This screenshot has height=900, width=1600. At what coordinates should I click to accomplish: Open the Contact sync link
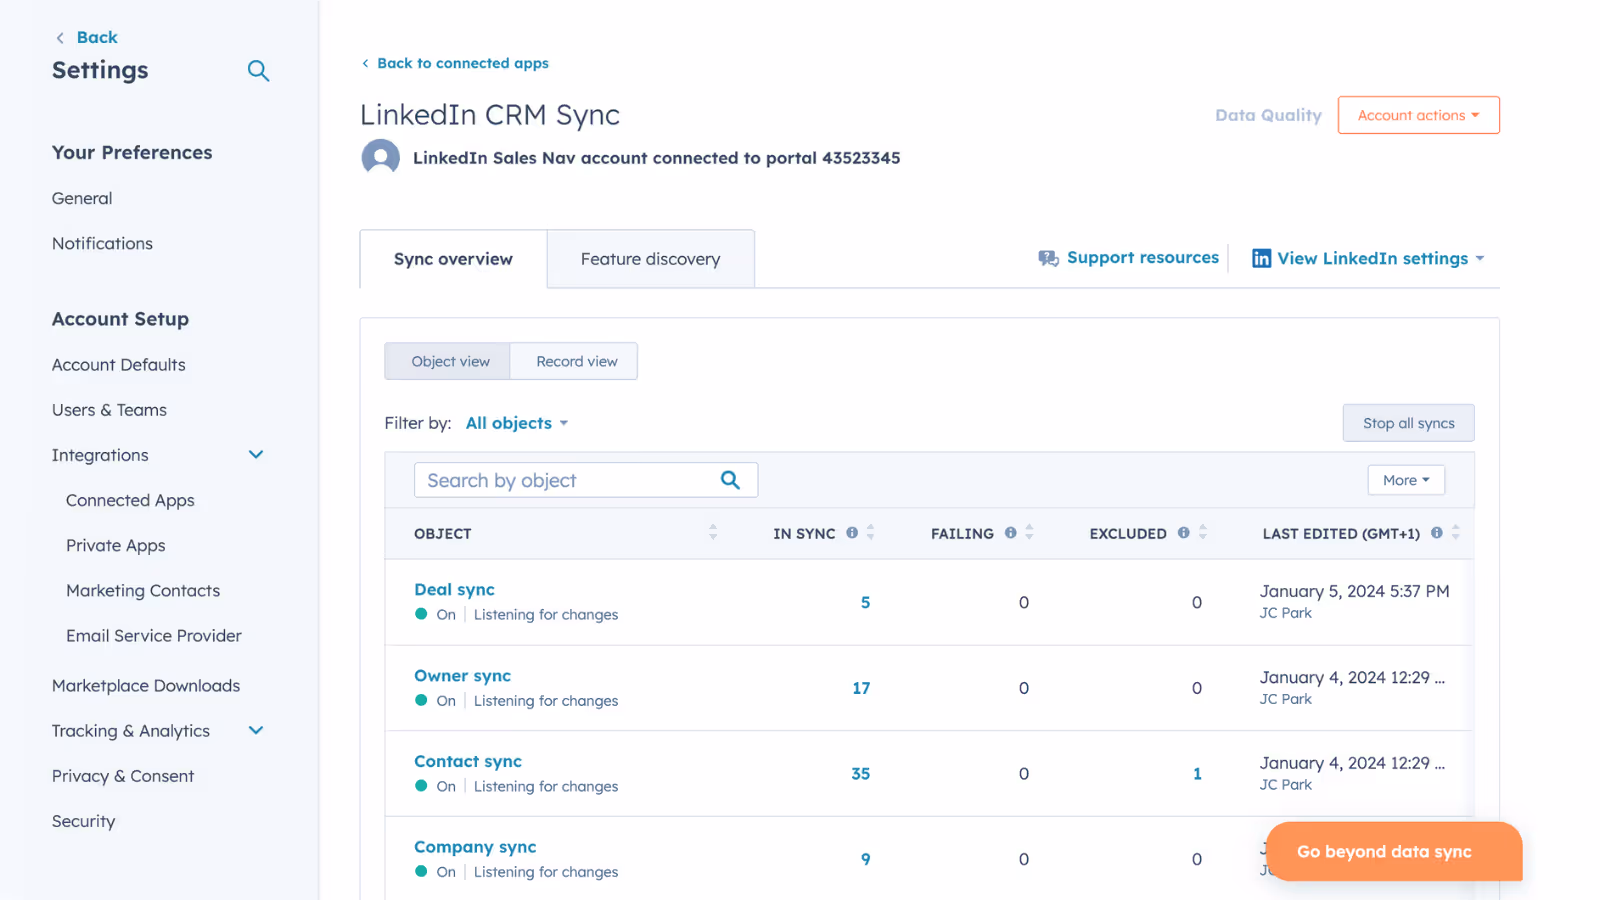point(468,762)
